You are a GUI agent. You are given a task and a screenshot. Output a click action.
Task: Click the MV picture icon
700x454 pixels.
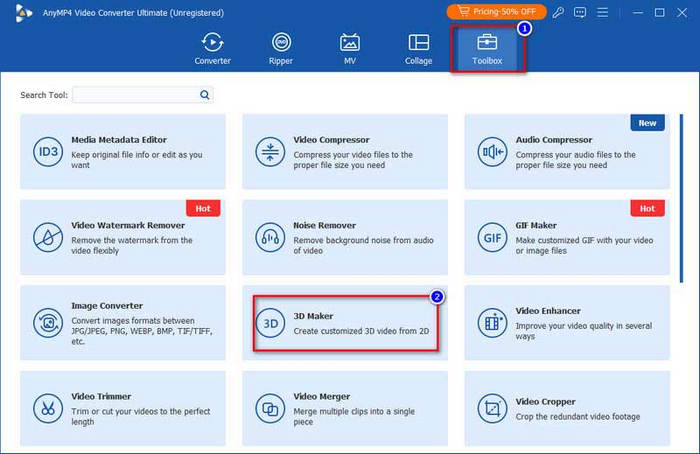tap(350, 42)
